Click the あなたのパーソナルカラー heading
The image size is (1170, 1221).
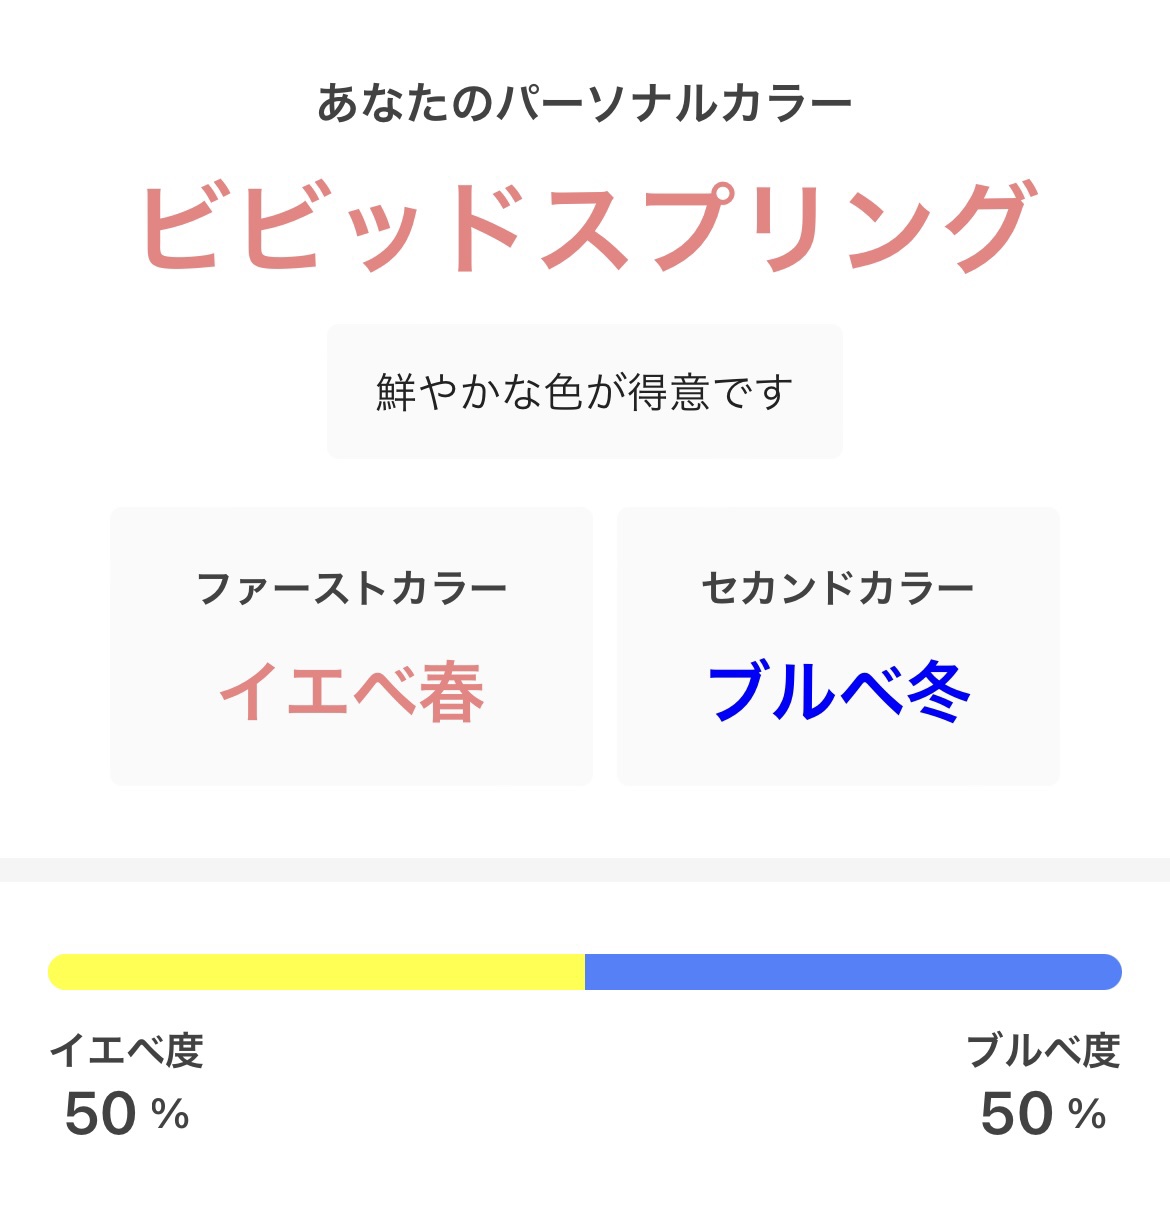(585, 98)
